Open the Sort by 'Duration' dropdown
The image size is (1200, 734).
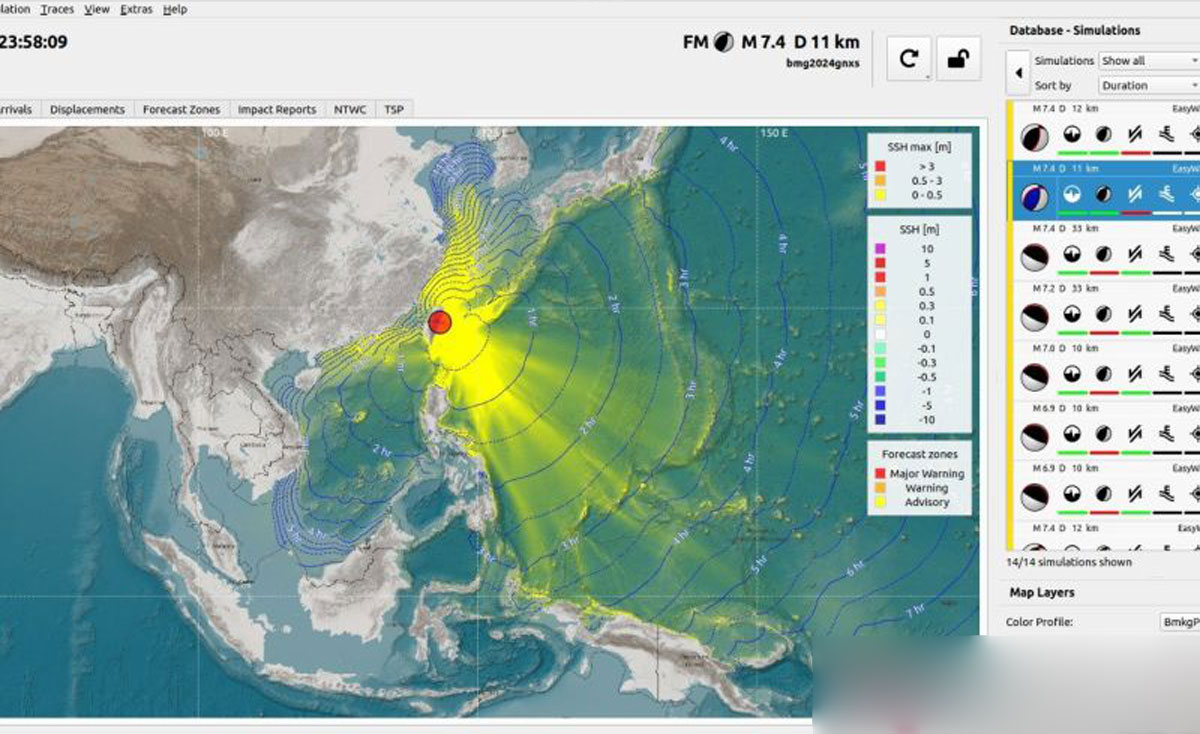coord(1148,86)
